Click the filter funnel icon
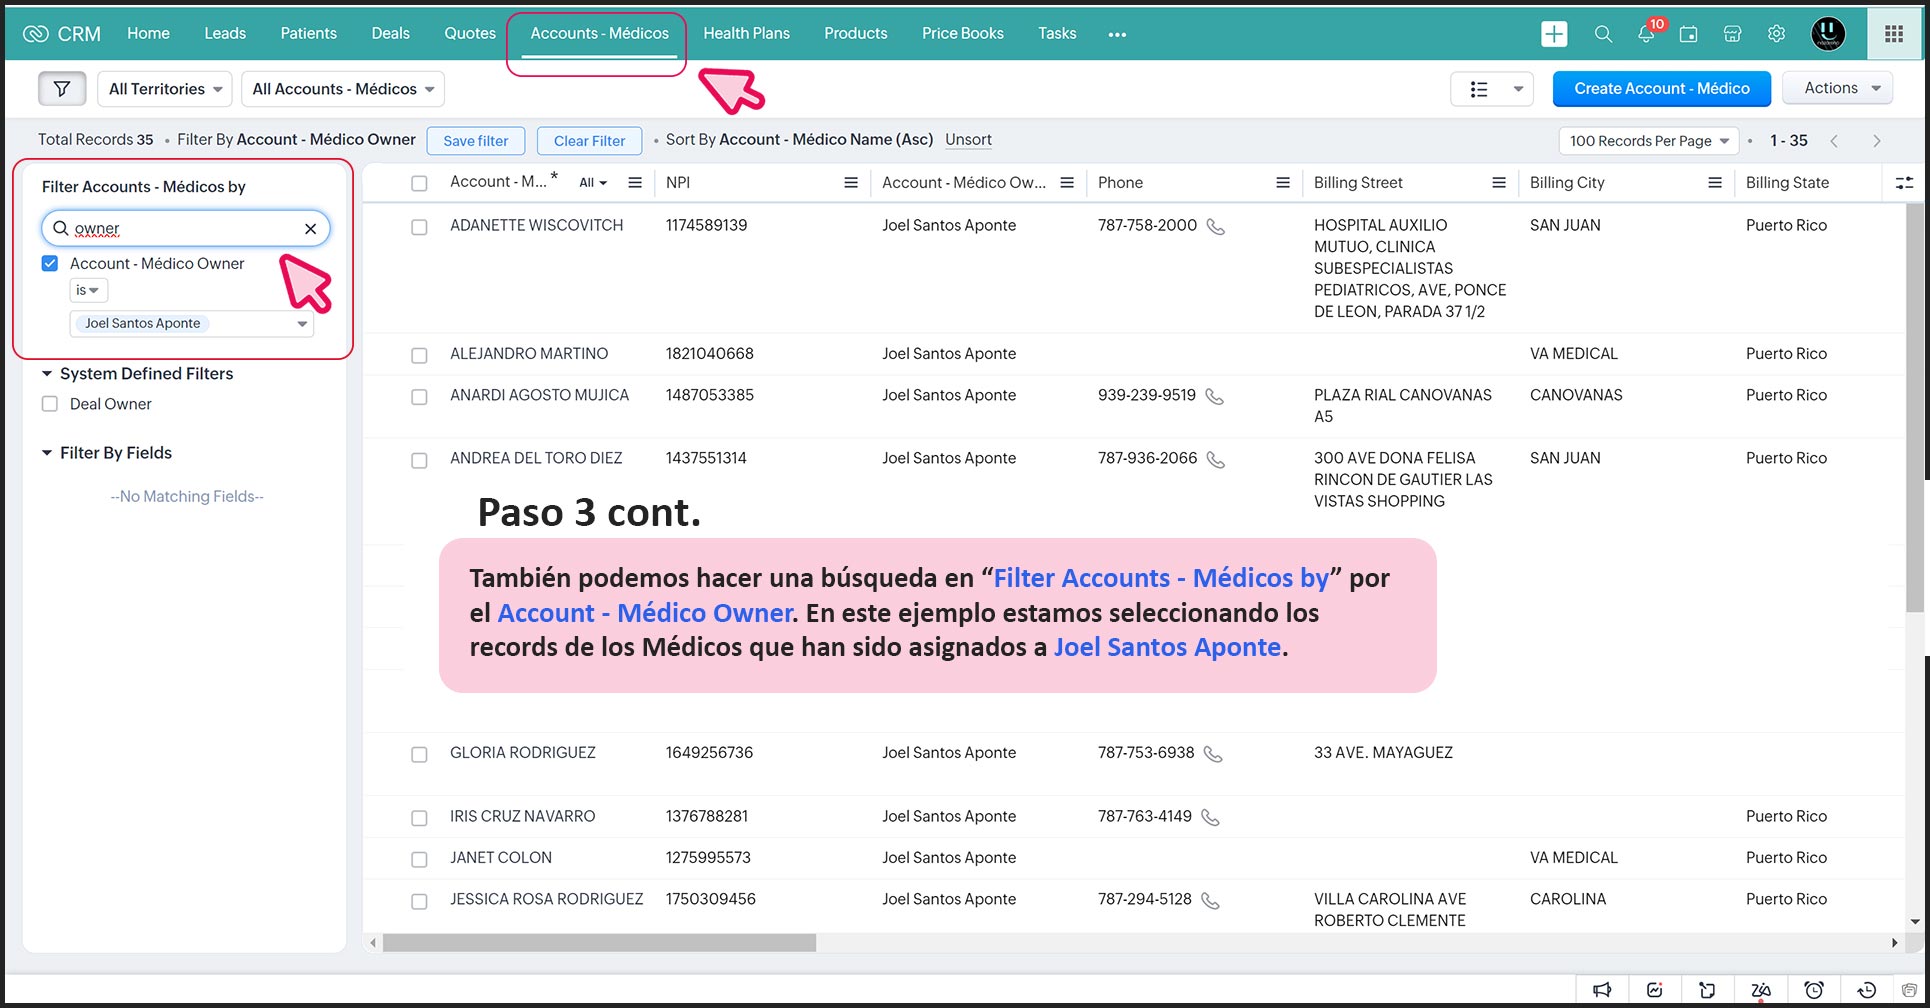The height and width of the screenshot is (1008, 1930). pos(62,89)
